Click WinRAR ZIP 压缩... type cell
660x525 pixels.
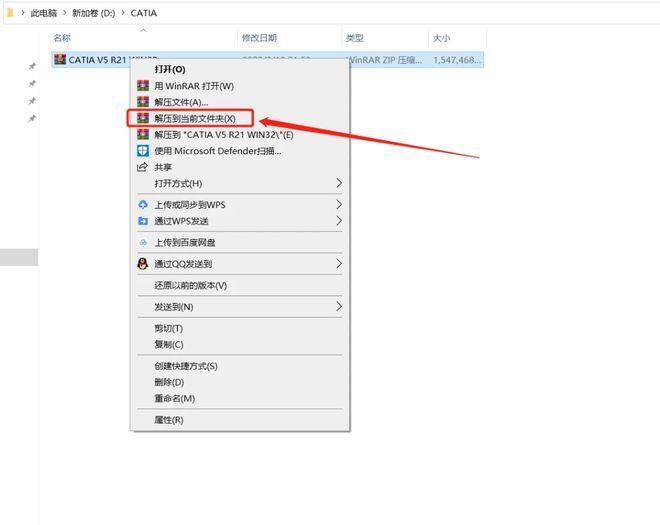click(x=386, y=60)
